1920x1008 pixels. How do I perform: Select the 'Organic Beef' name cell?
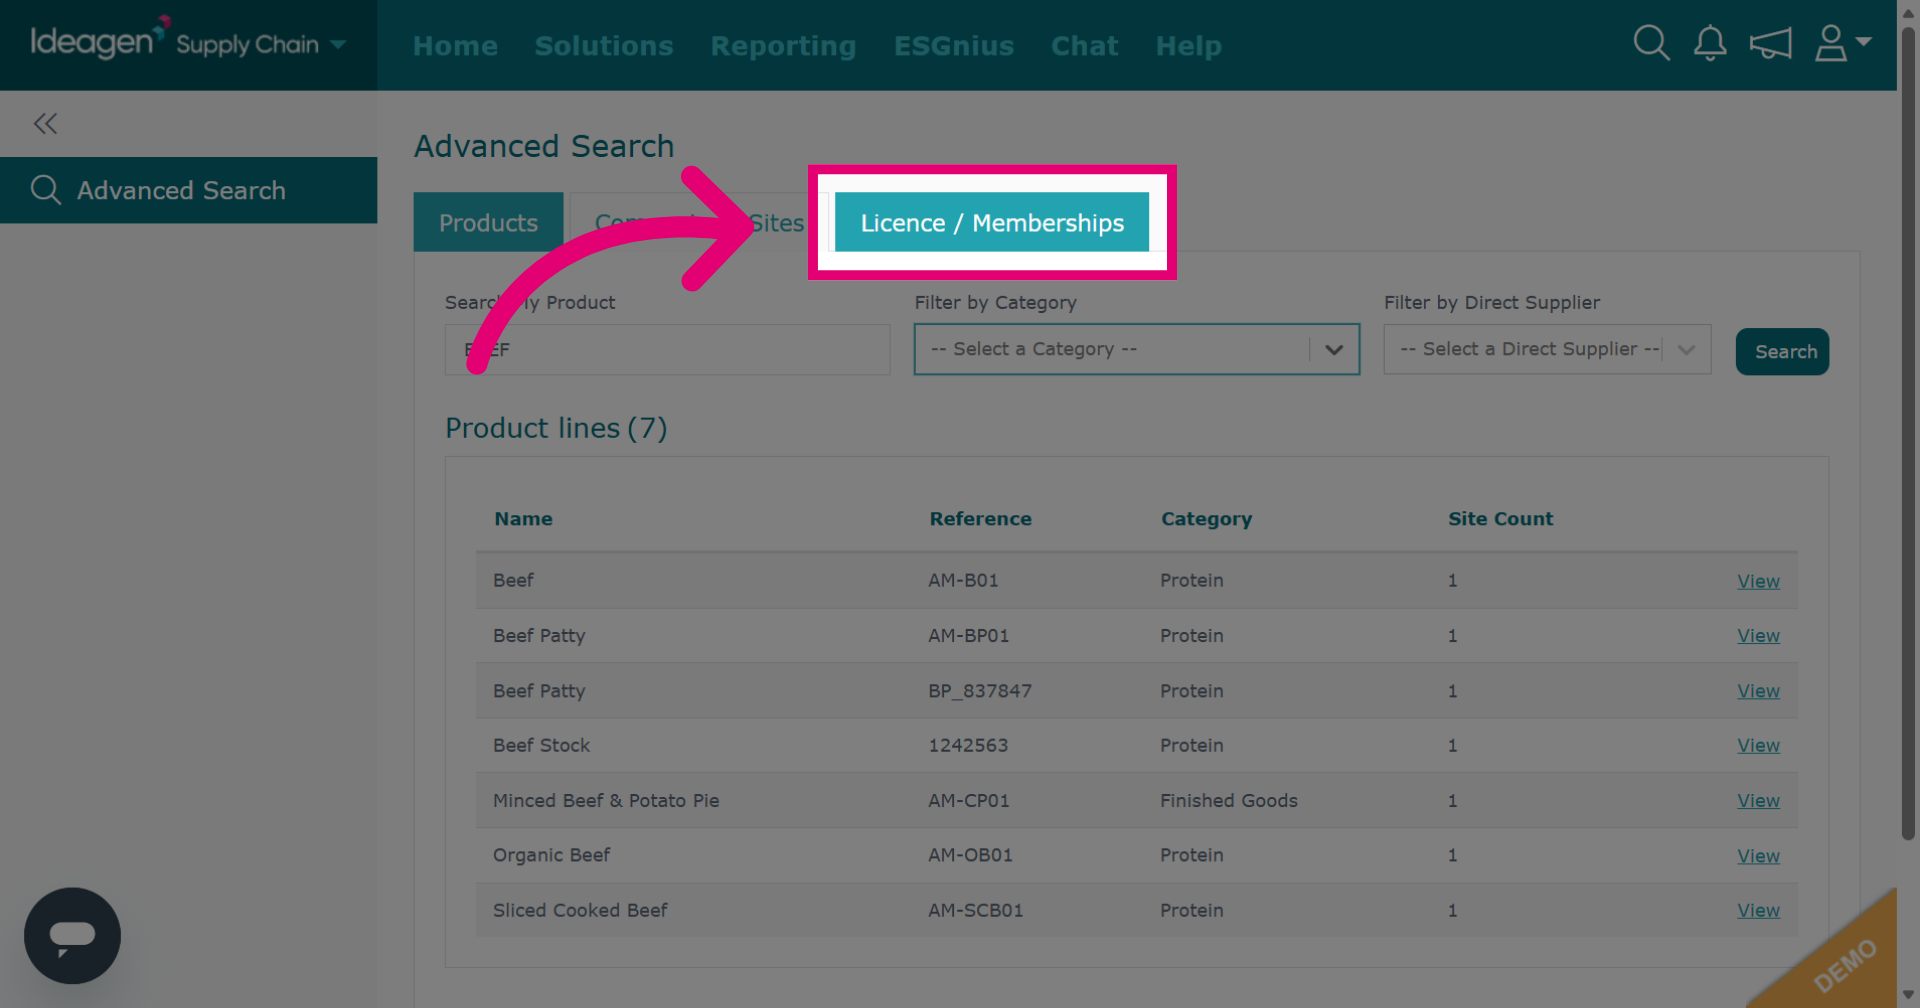coord(551,856)
